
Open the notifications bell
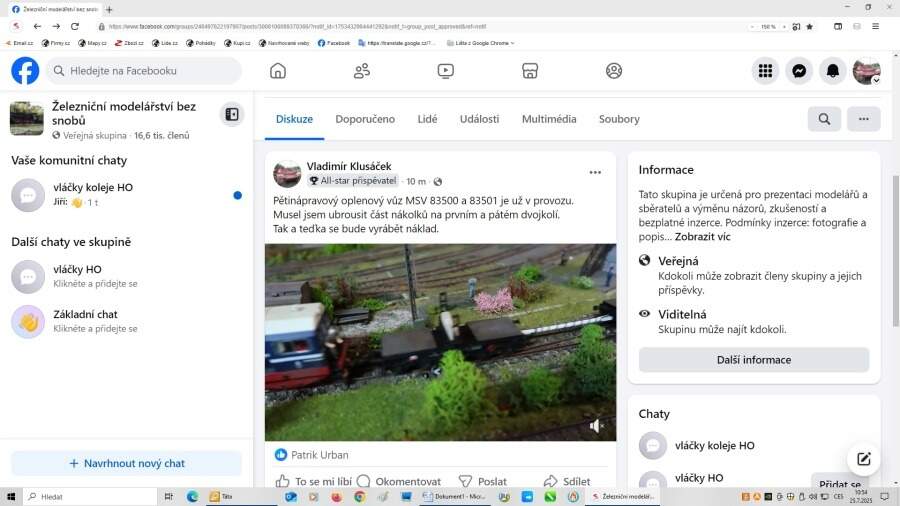click(833, 71)
